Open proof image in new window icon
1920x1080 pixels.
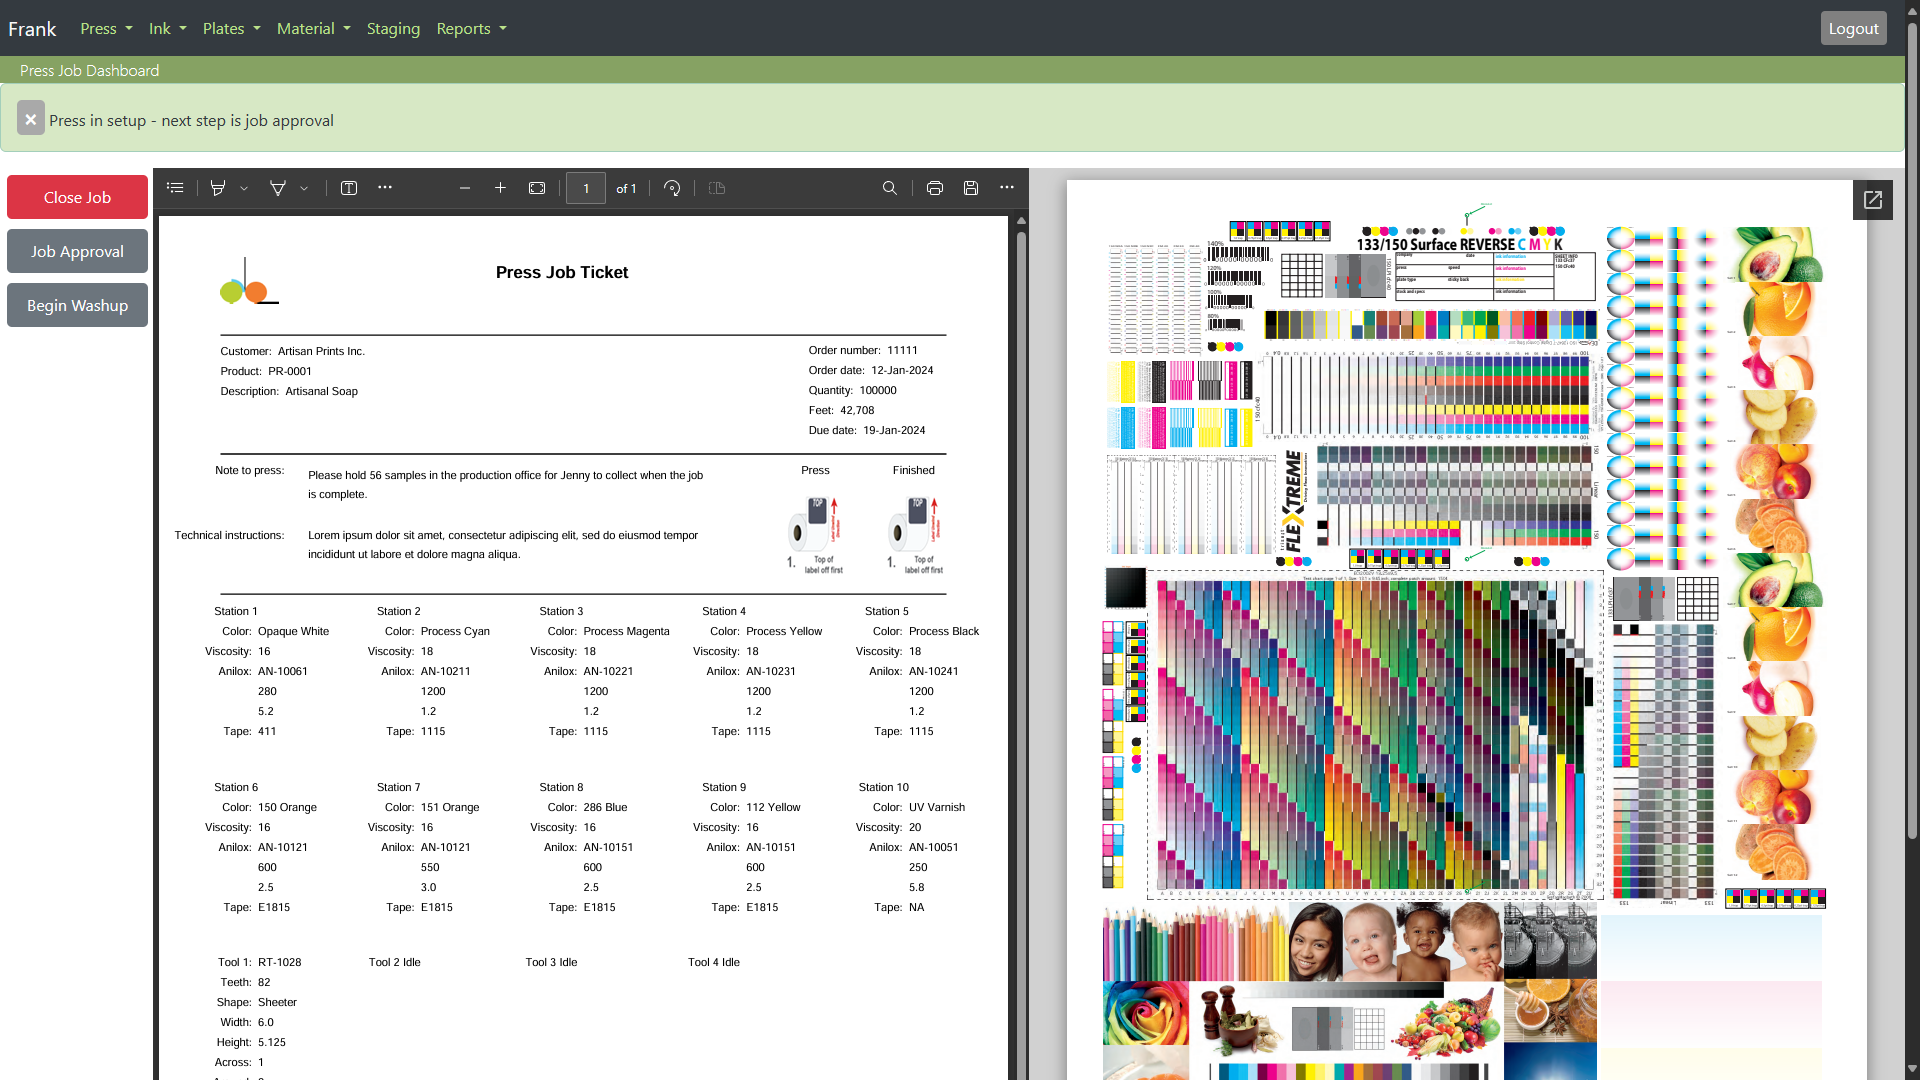point(1873,200)
